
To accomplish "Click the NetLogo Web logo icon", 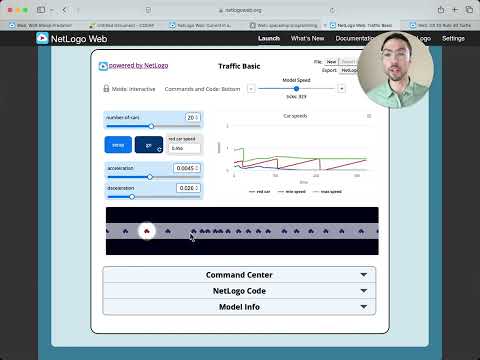I will [x=42, y=38].
